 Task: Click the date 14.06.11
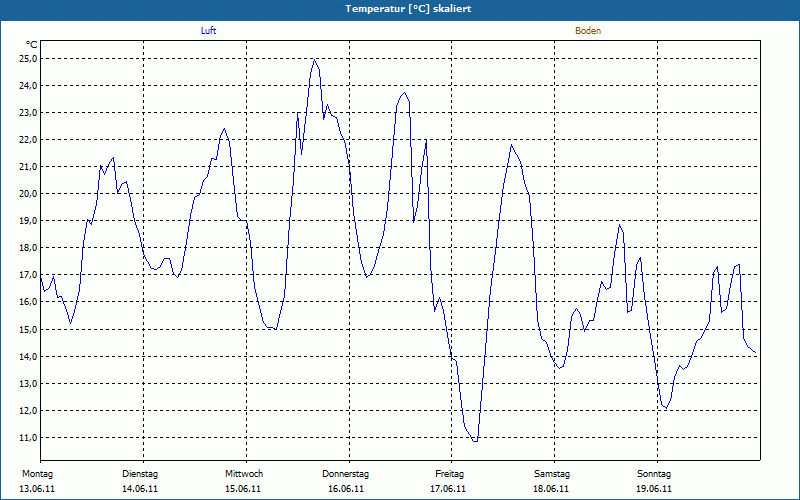click(140, 489)
